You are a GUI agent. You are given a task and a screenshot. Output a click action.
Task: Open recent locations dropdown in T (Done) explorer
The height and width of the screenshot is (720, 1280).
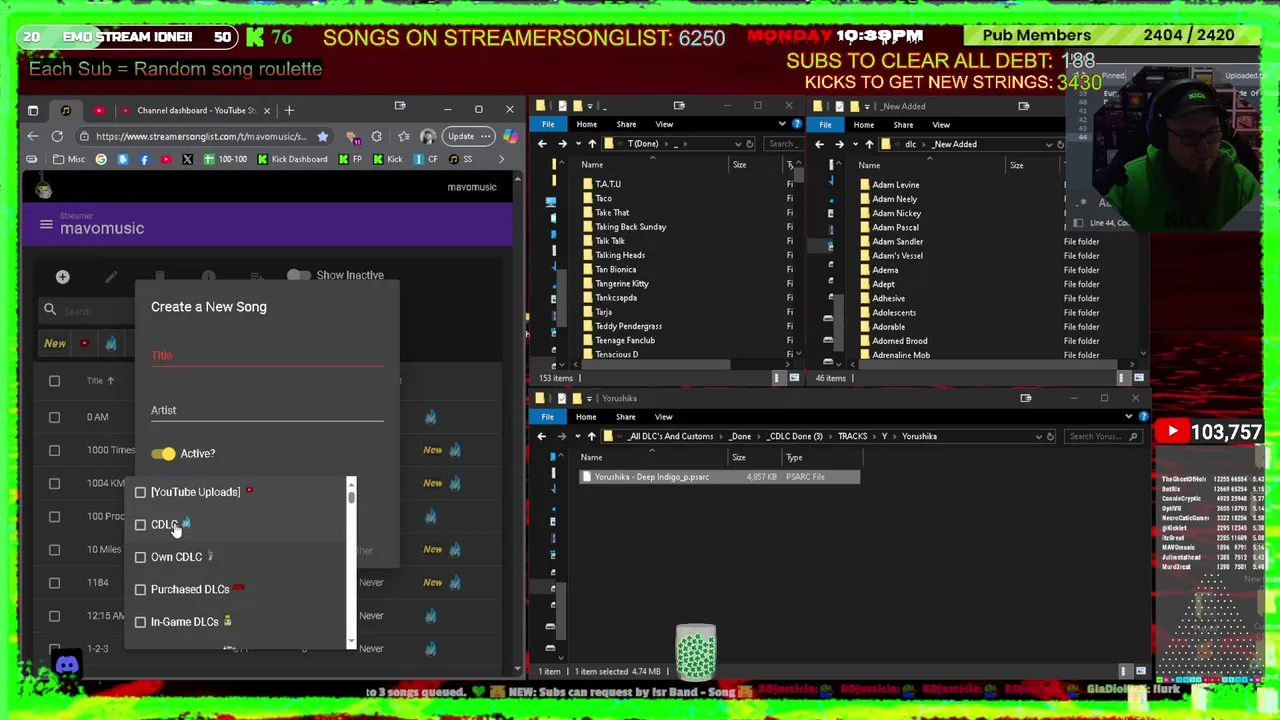tap(577, 144)
